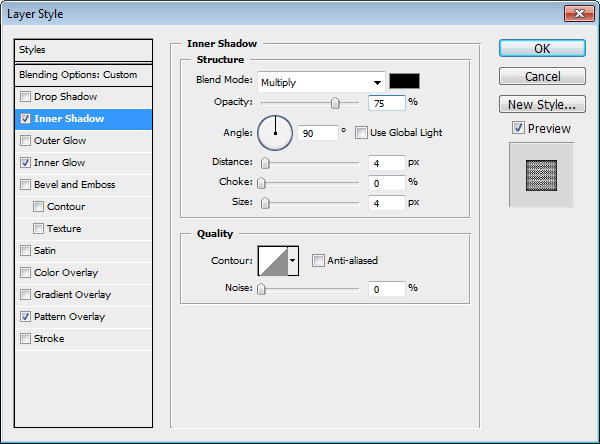Click the Opacity slider handle
Viewport: 600px width, 444px height.
click(335, 103)
